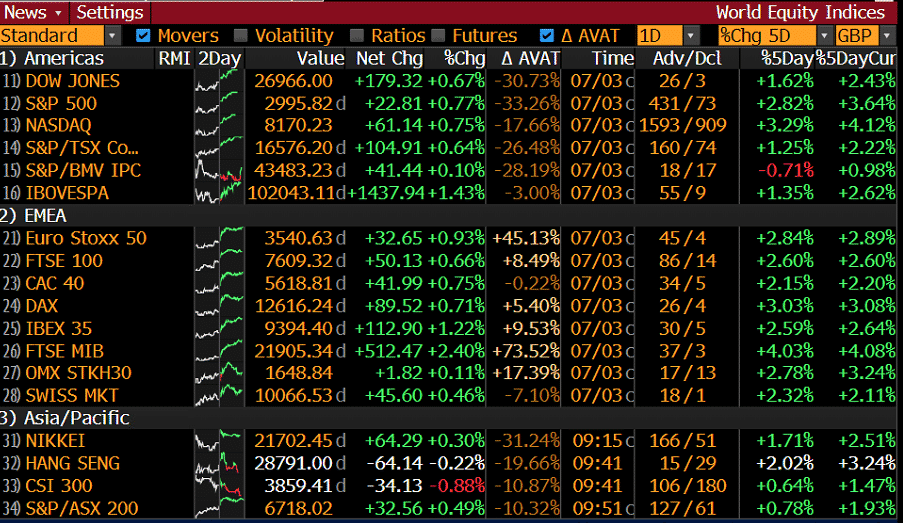This screenshot has width=903, height=523.
Task: Open the DOW JONES 2Day sparkline chart
Action: coord(219,81)
